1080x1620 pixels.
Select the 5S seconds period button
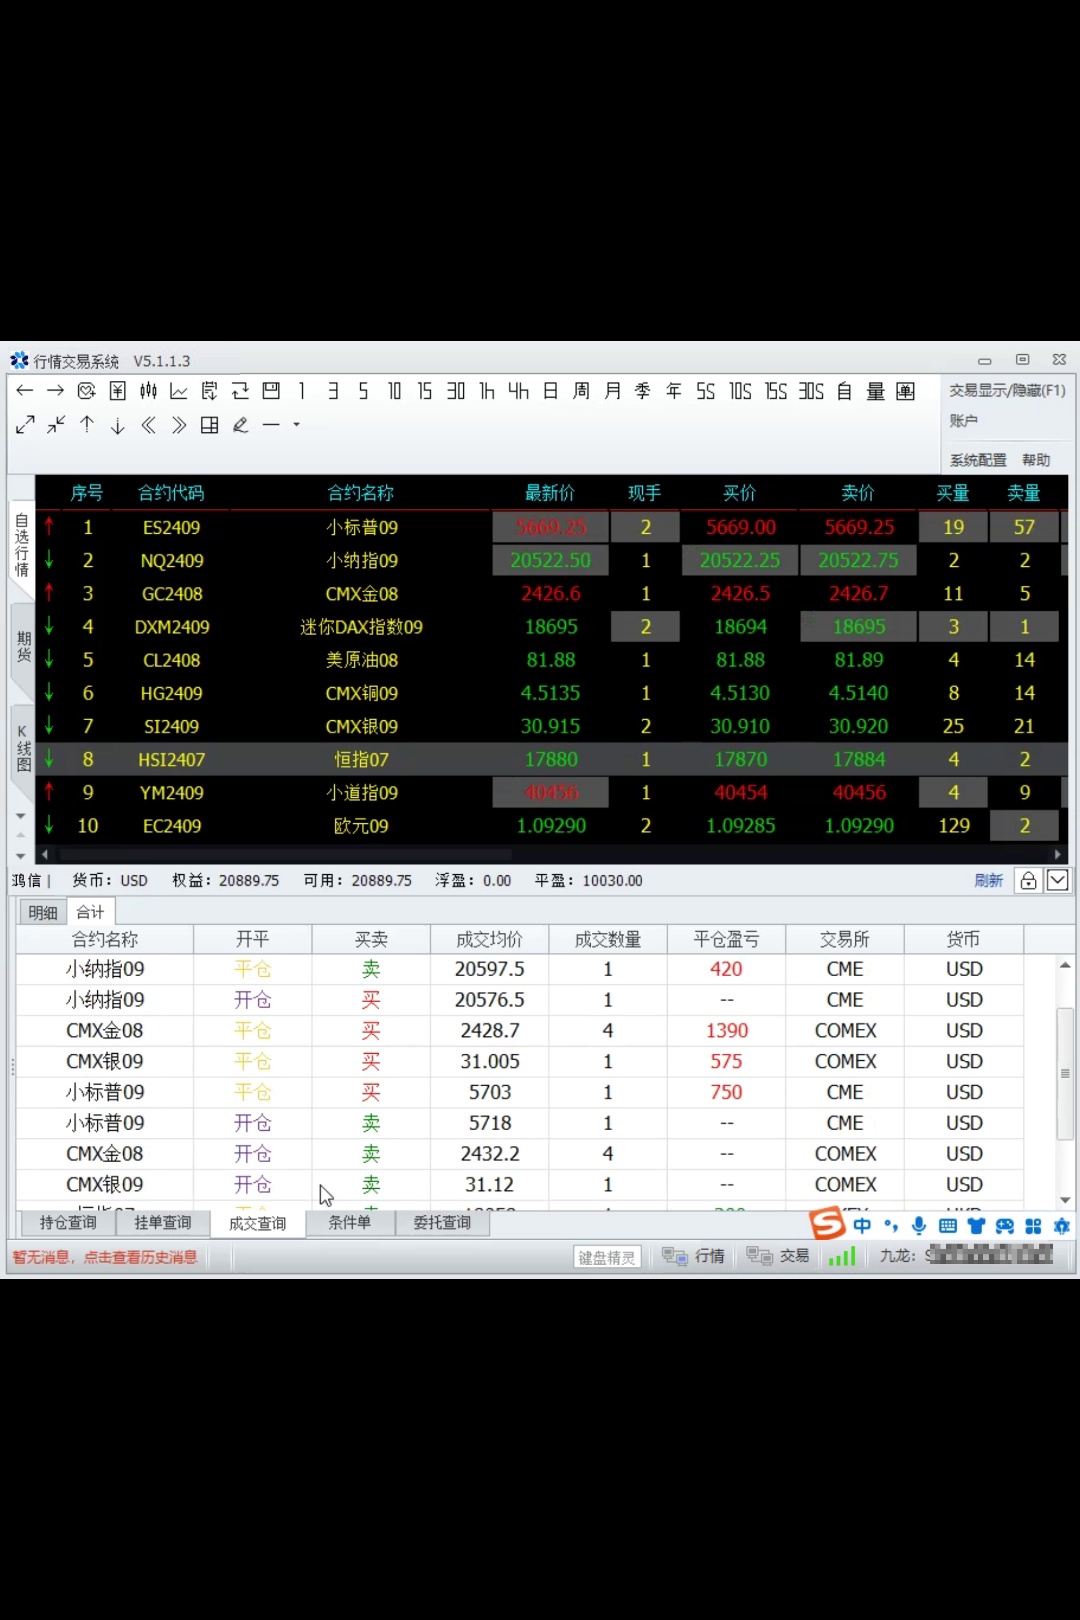tap(705, 391)
